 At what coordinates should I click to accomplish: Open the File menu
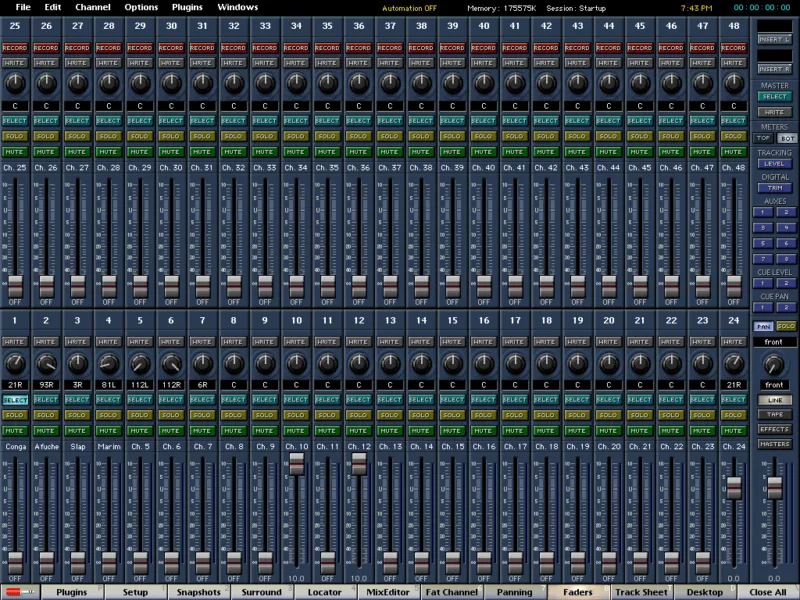pyautogui.click(x=23, y=7)
